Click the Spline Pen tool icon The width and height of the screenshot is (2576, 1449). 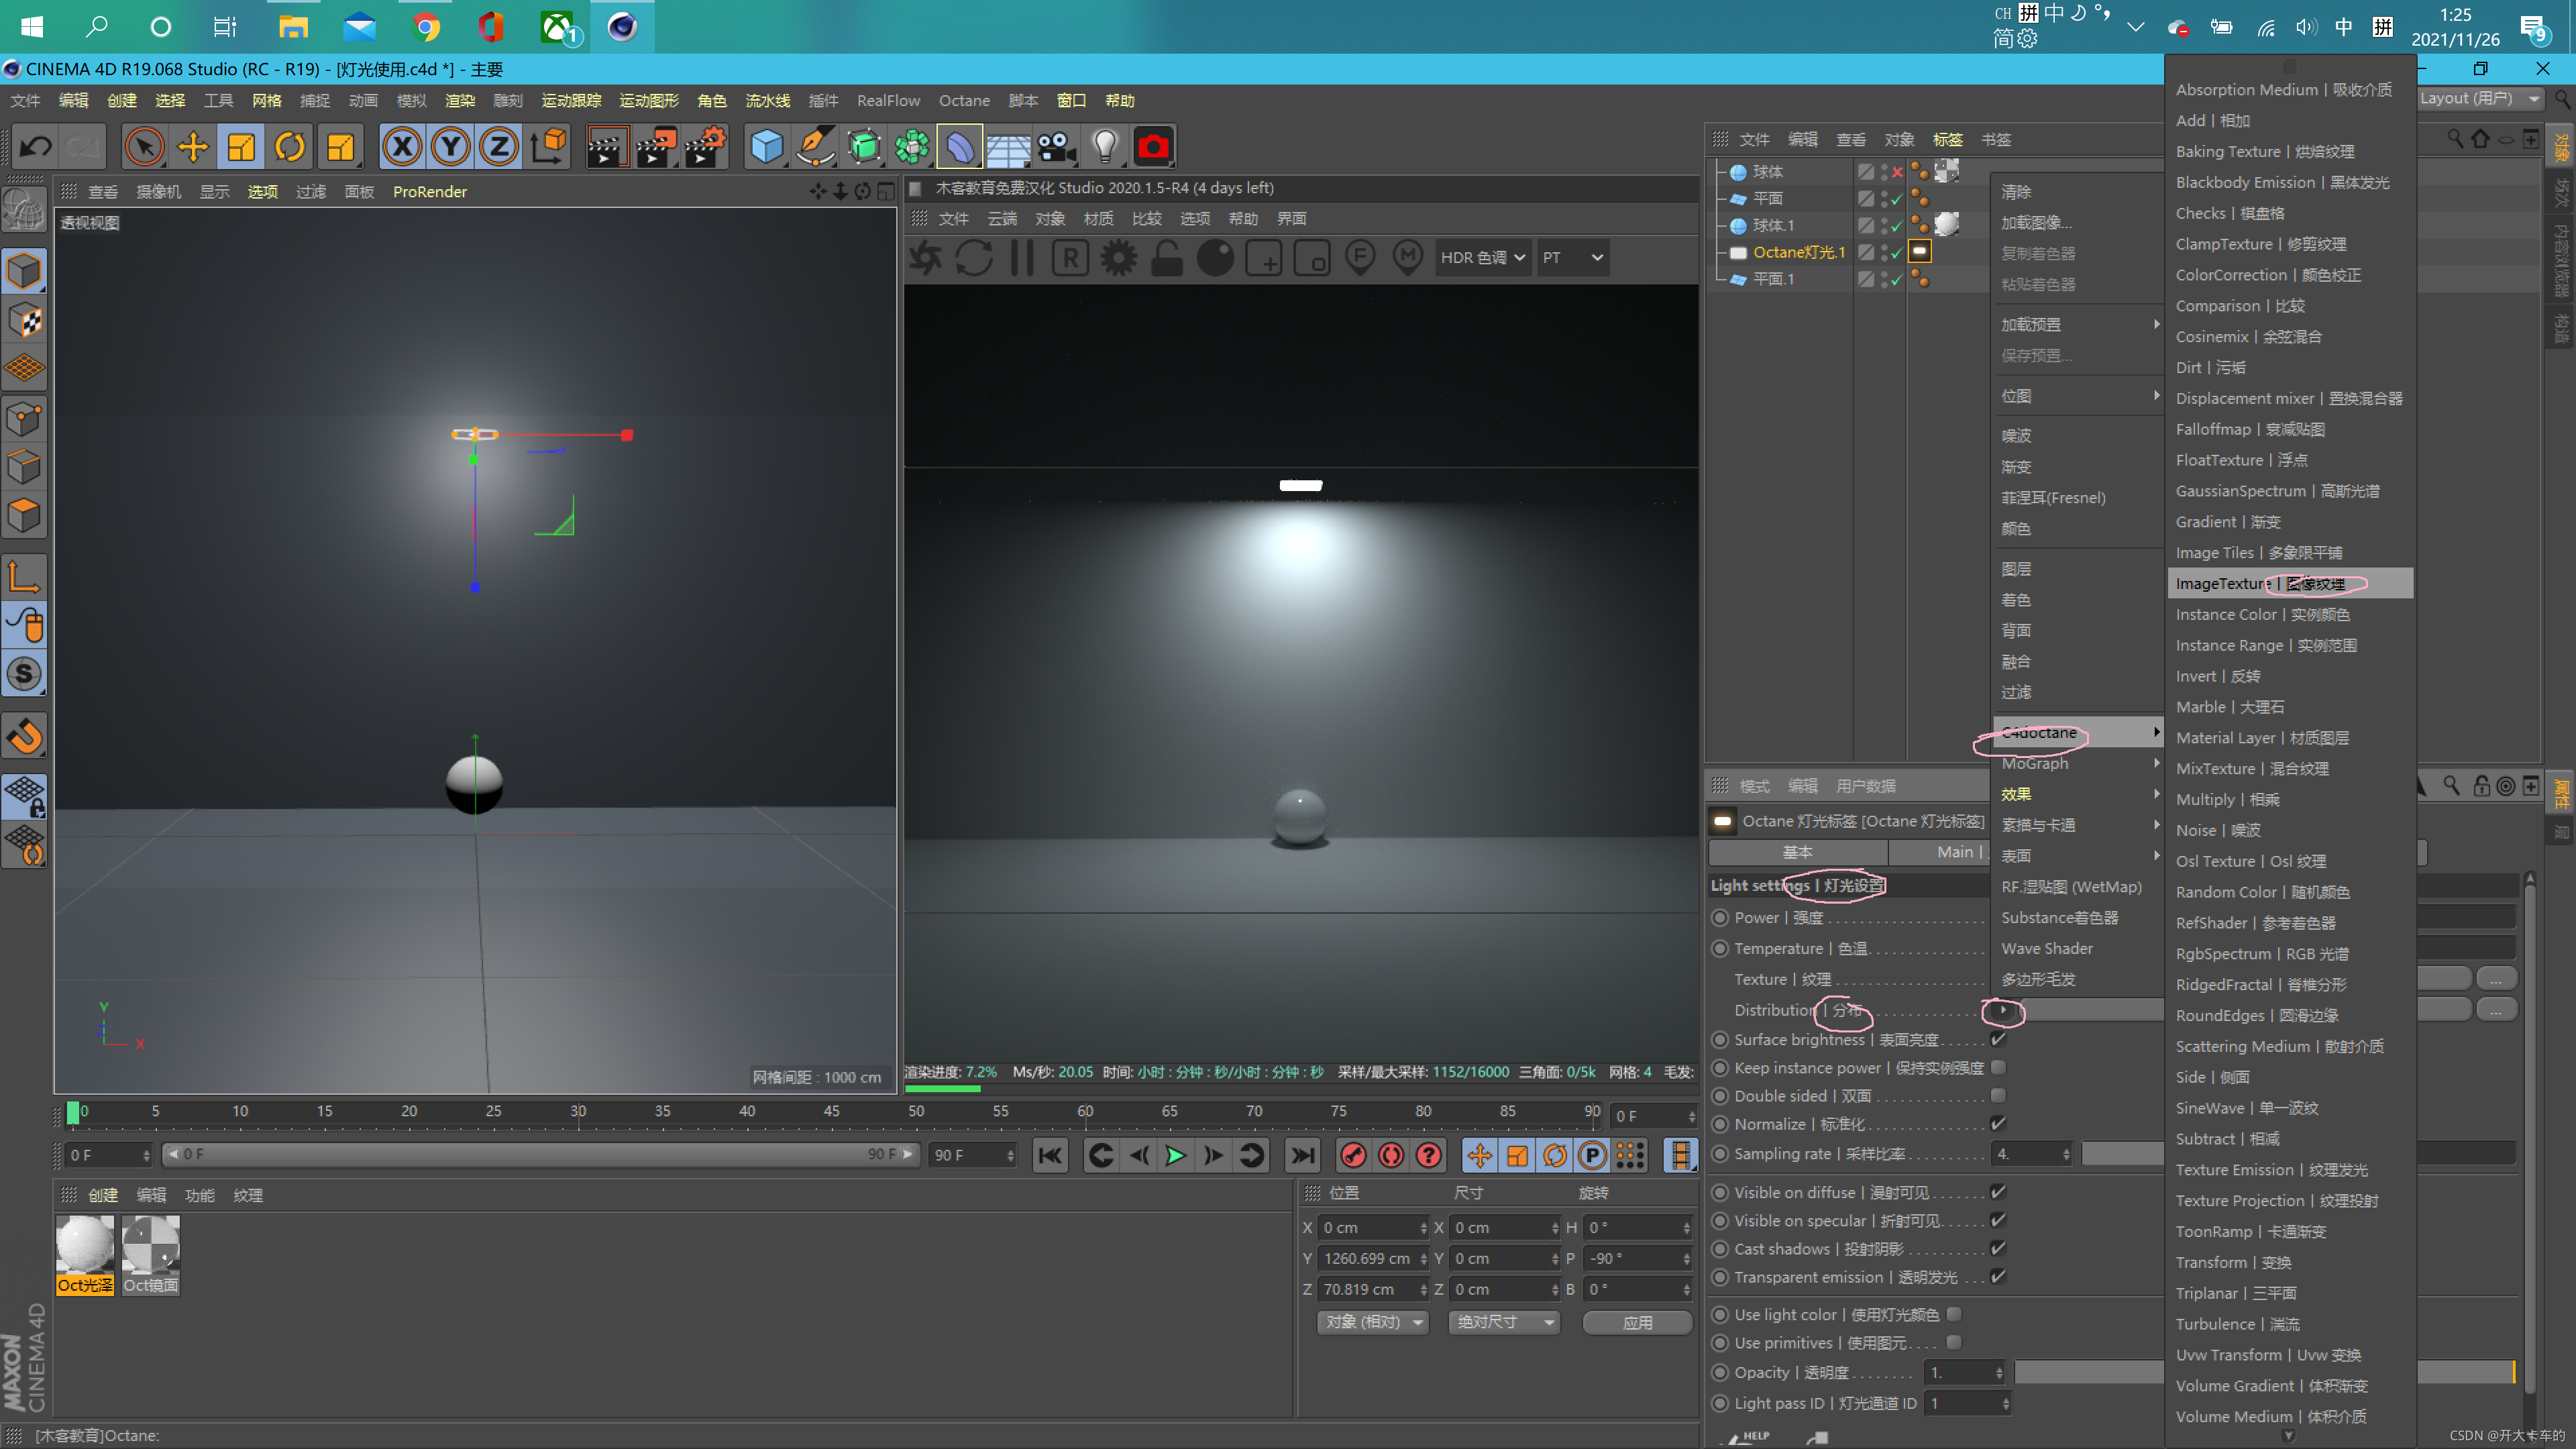pyautogui.click(x=815, y=147)
